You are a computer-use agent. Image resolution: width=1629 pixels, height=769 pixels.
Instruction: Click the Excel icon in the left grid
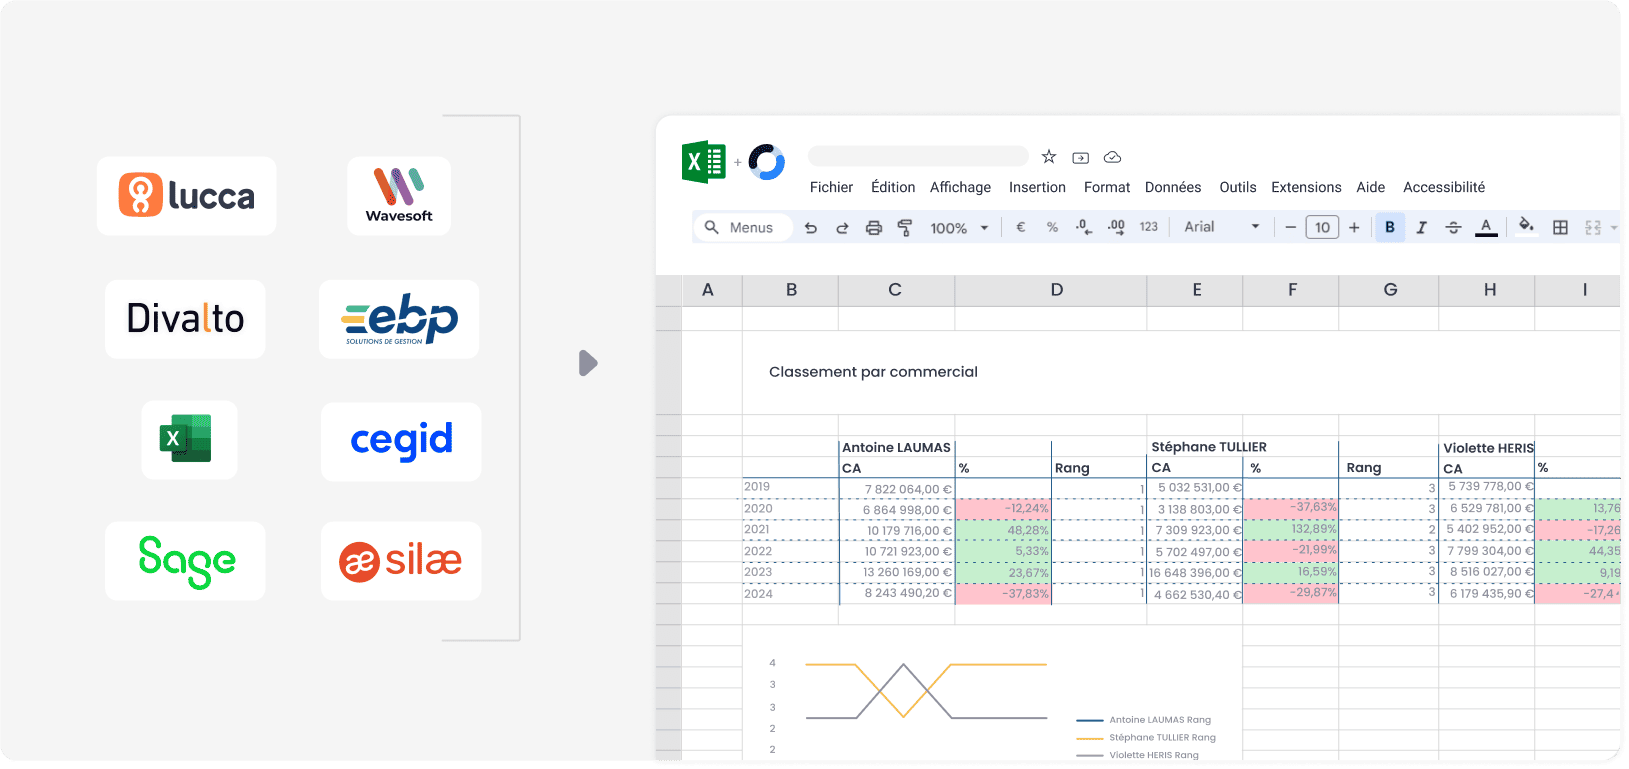tap(190, 440)
